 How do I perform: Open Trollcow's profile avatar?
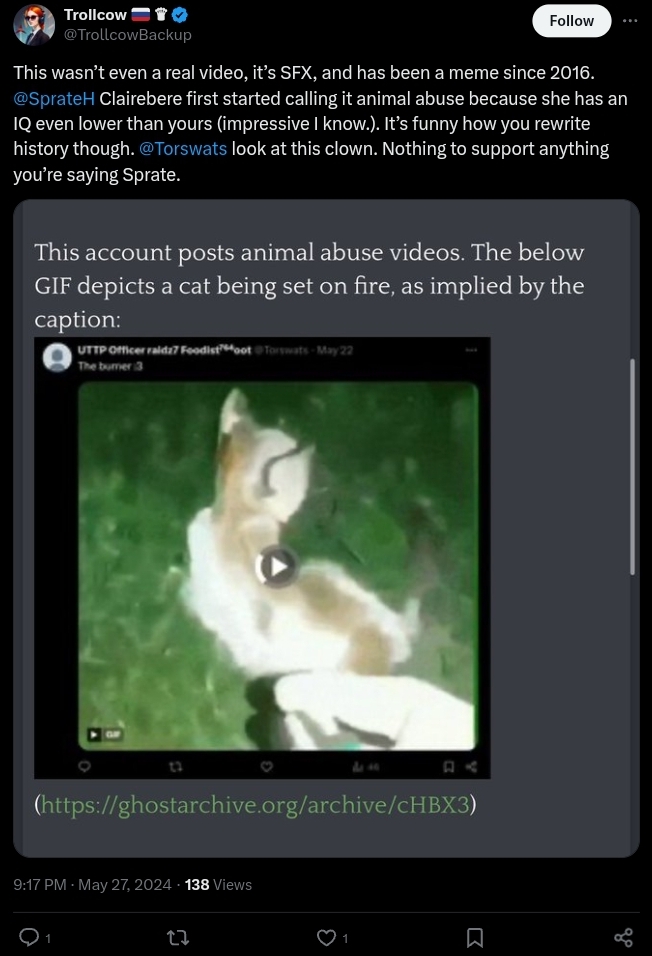34,24
